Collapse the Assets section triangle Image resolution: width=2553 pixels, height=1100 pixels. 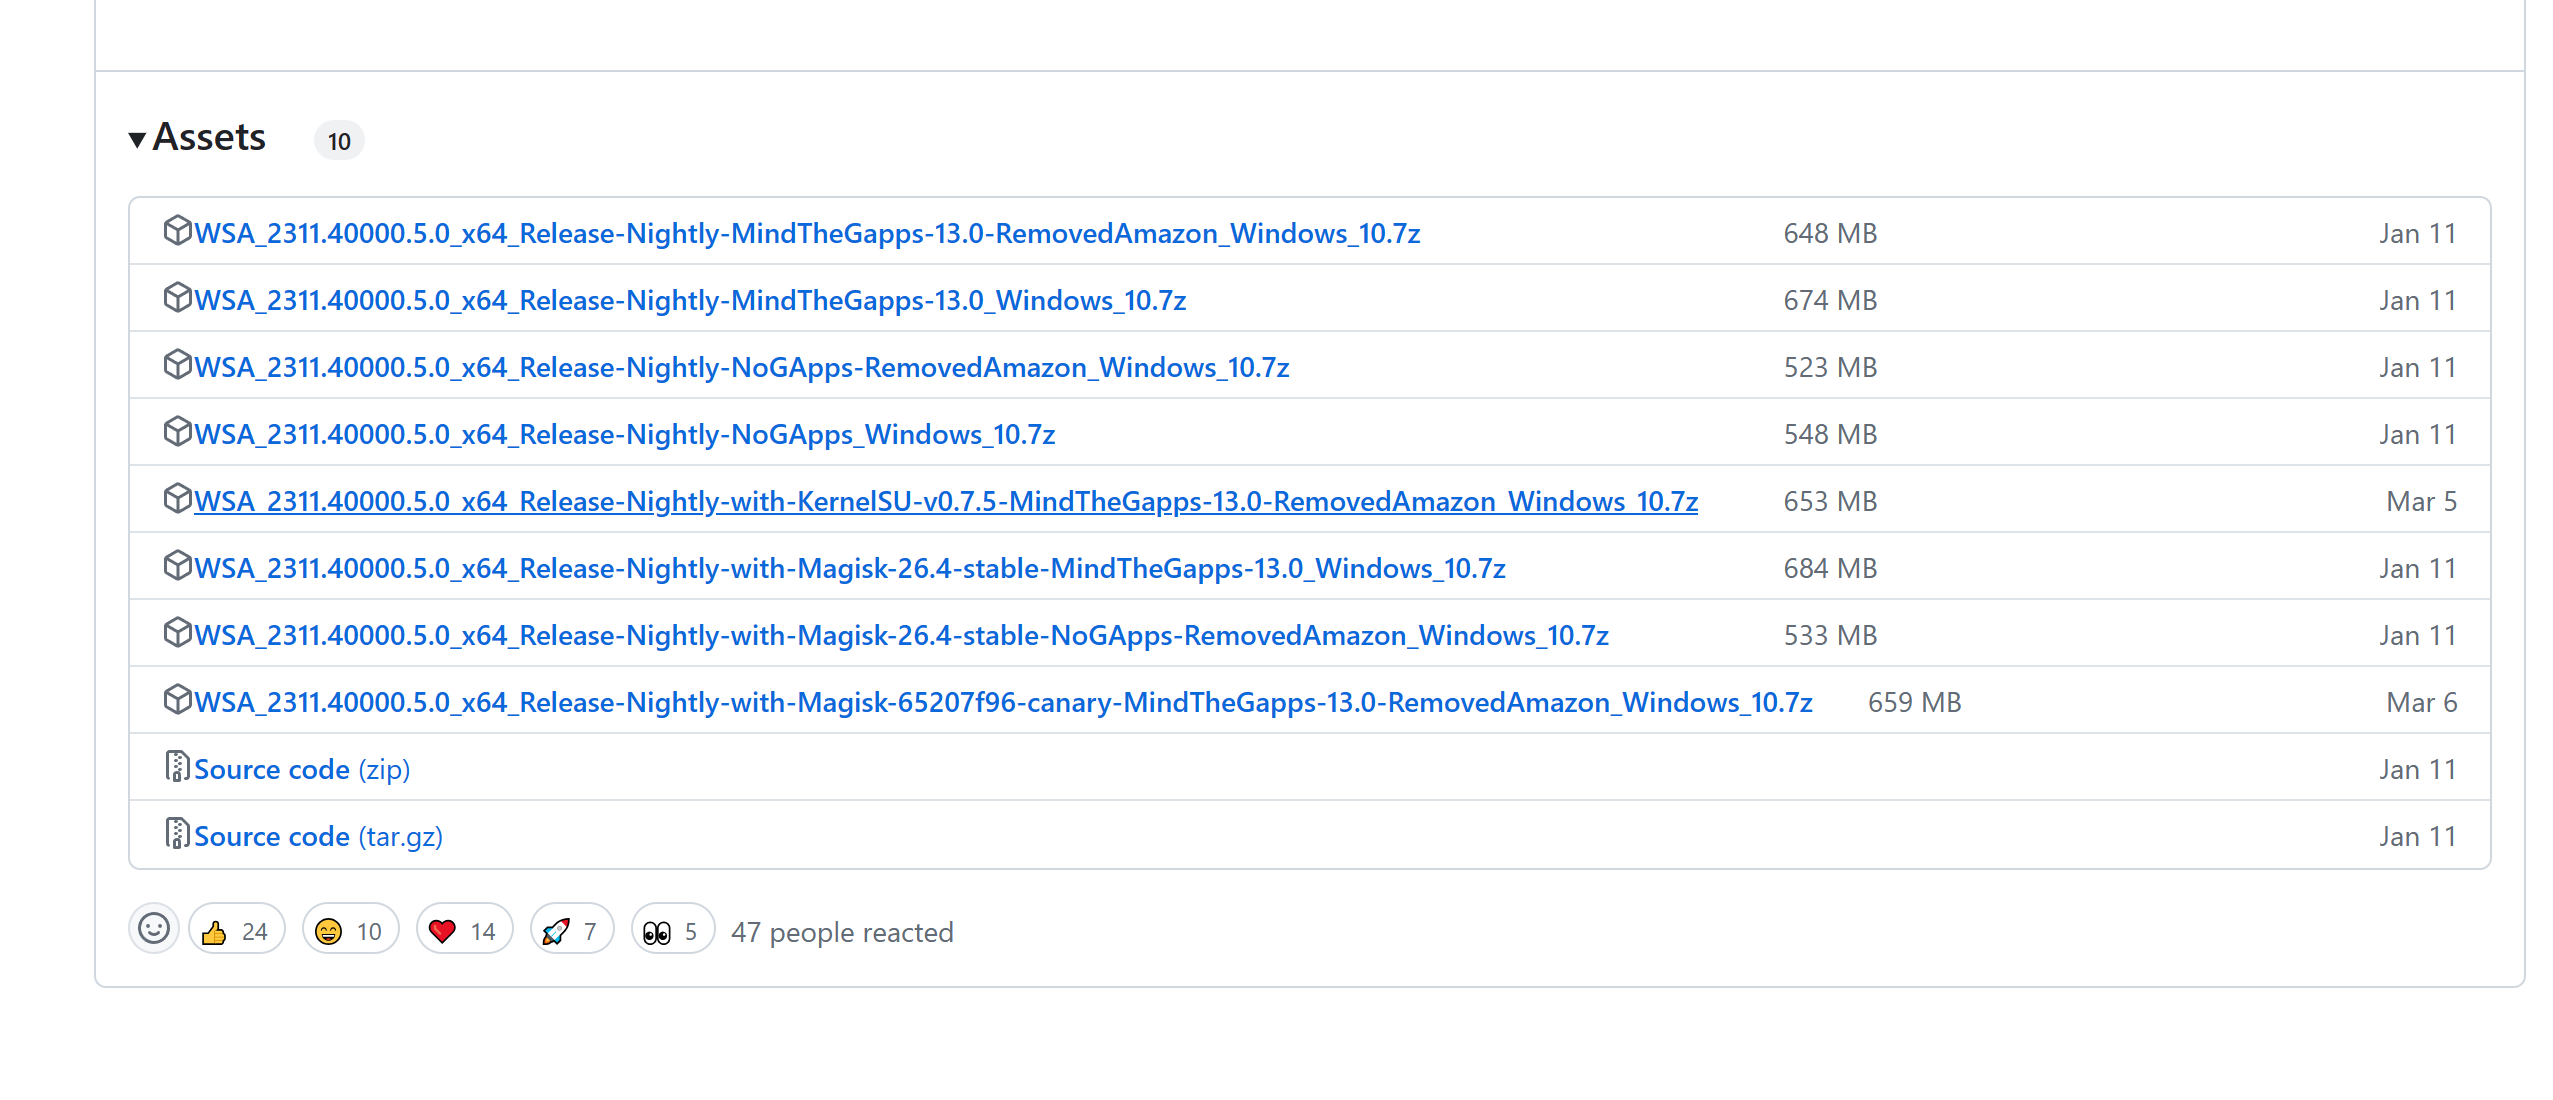(x=137, y=139)
